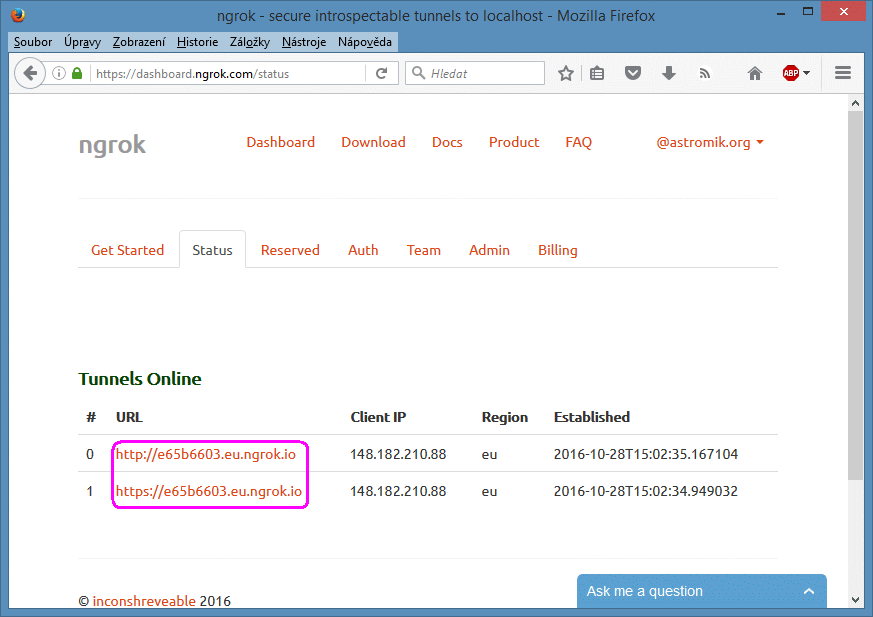The width and height of the screenshot is (873, 617).
Task: Click the Dashboard navigation link
Action: 281,143
